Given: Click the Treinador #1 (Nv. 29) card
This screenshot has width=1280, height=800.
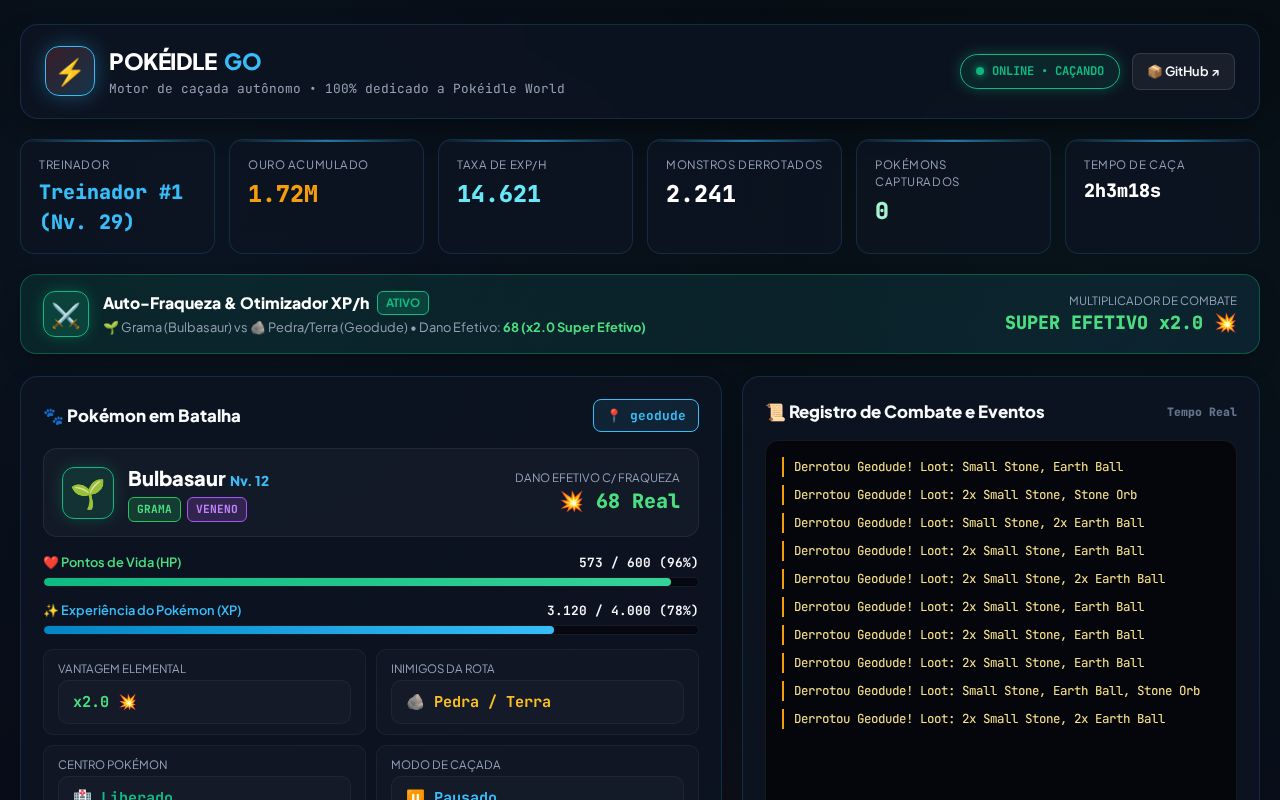Looking at the screenshot, I should pyautogui.click(x=117, y=196).
